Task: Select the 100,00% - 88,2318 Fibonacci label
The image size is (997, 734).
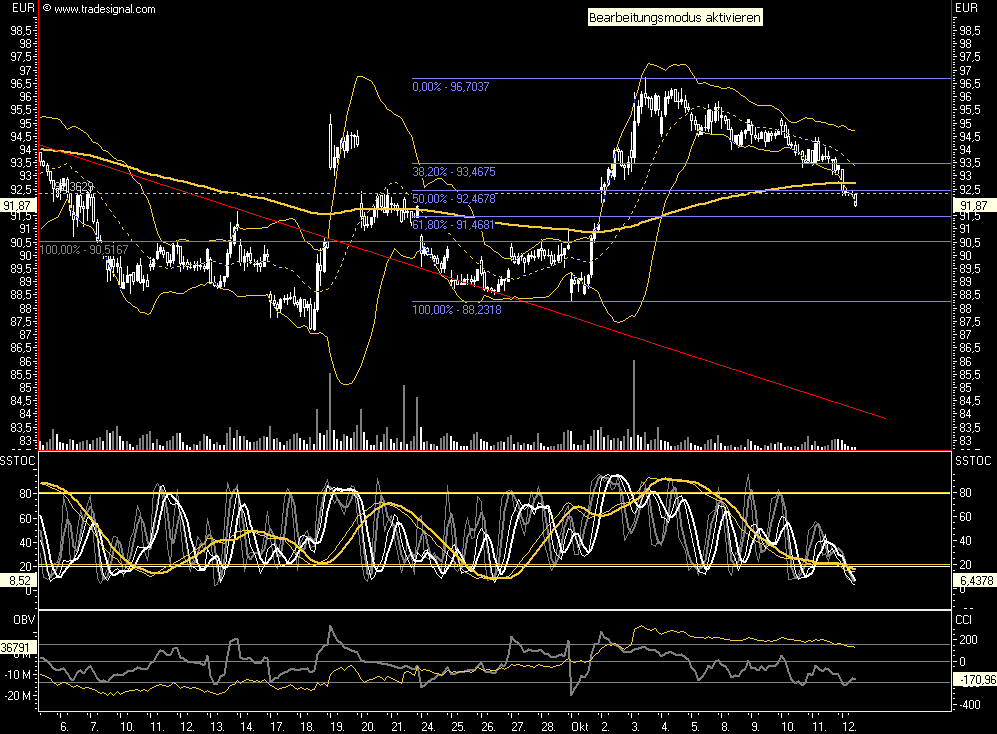Action: coord(456,310)
